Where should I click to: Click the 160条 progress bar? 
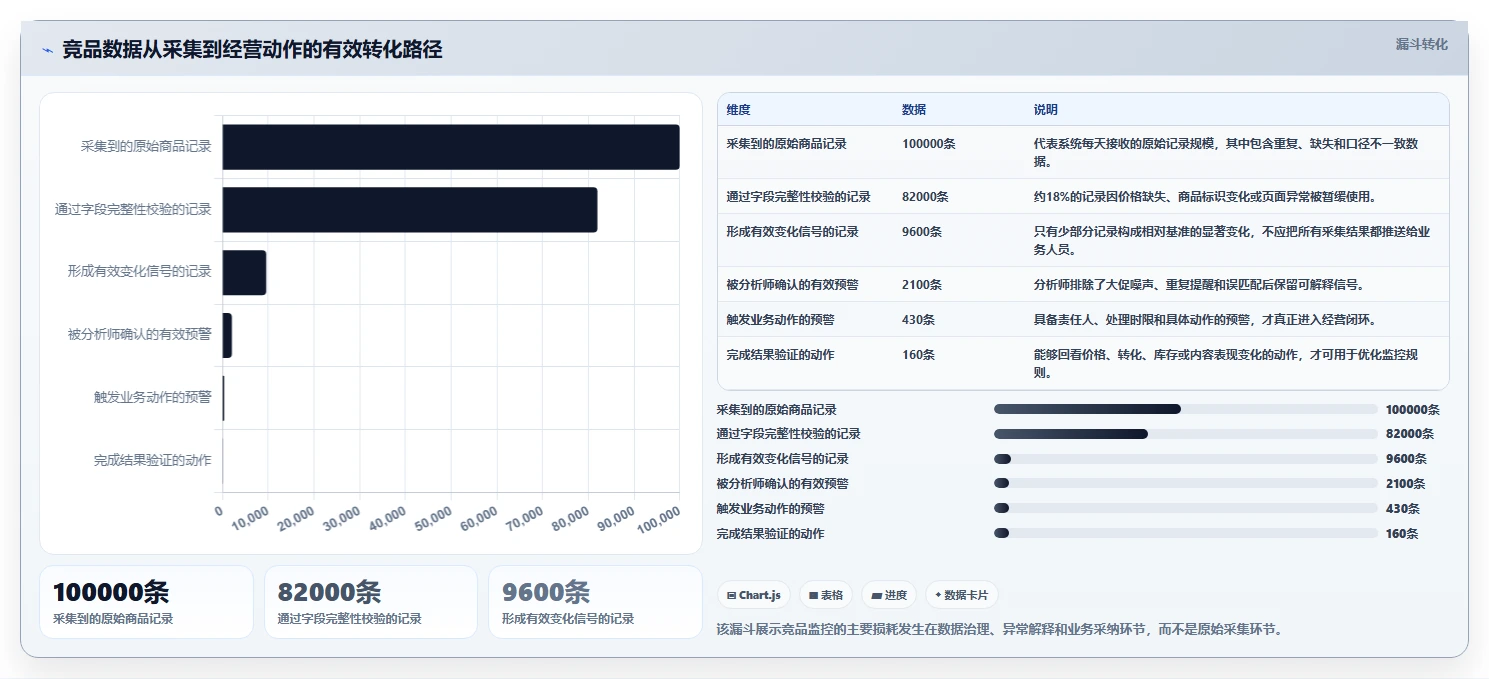pyautogui.click(x=1186, y=533)
